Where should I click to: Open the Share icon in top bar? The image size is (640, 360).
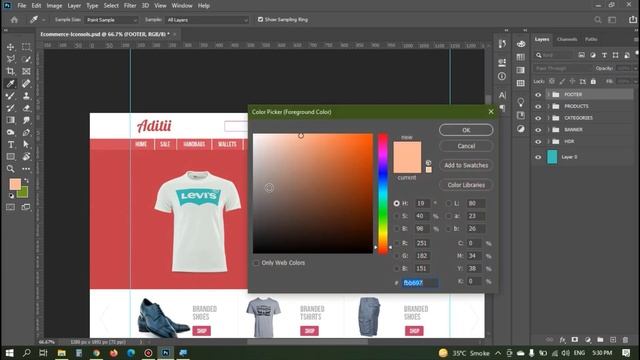pos(632,20)
